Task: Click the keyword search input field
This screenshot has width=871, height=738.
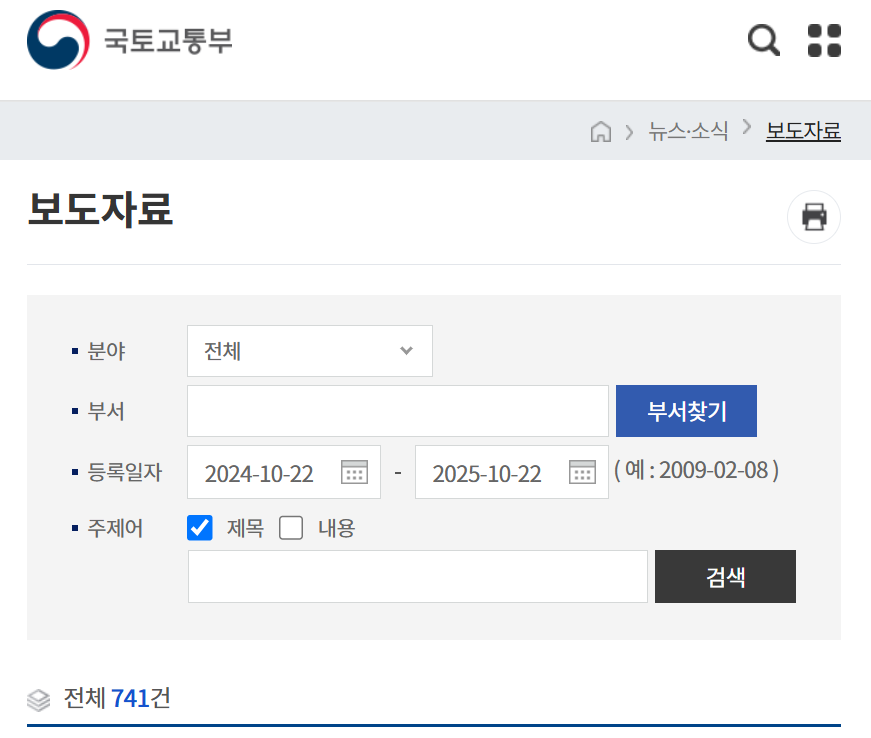Action: click(x=417, y=576)
